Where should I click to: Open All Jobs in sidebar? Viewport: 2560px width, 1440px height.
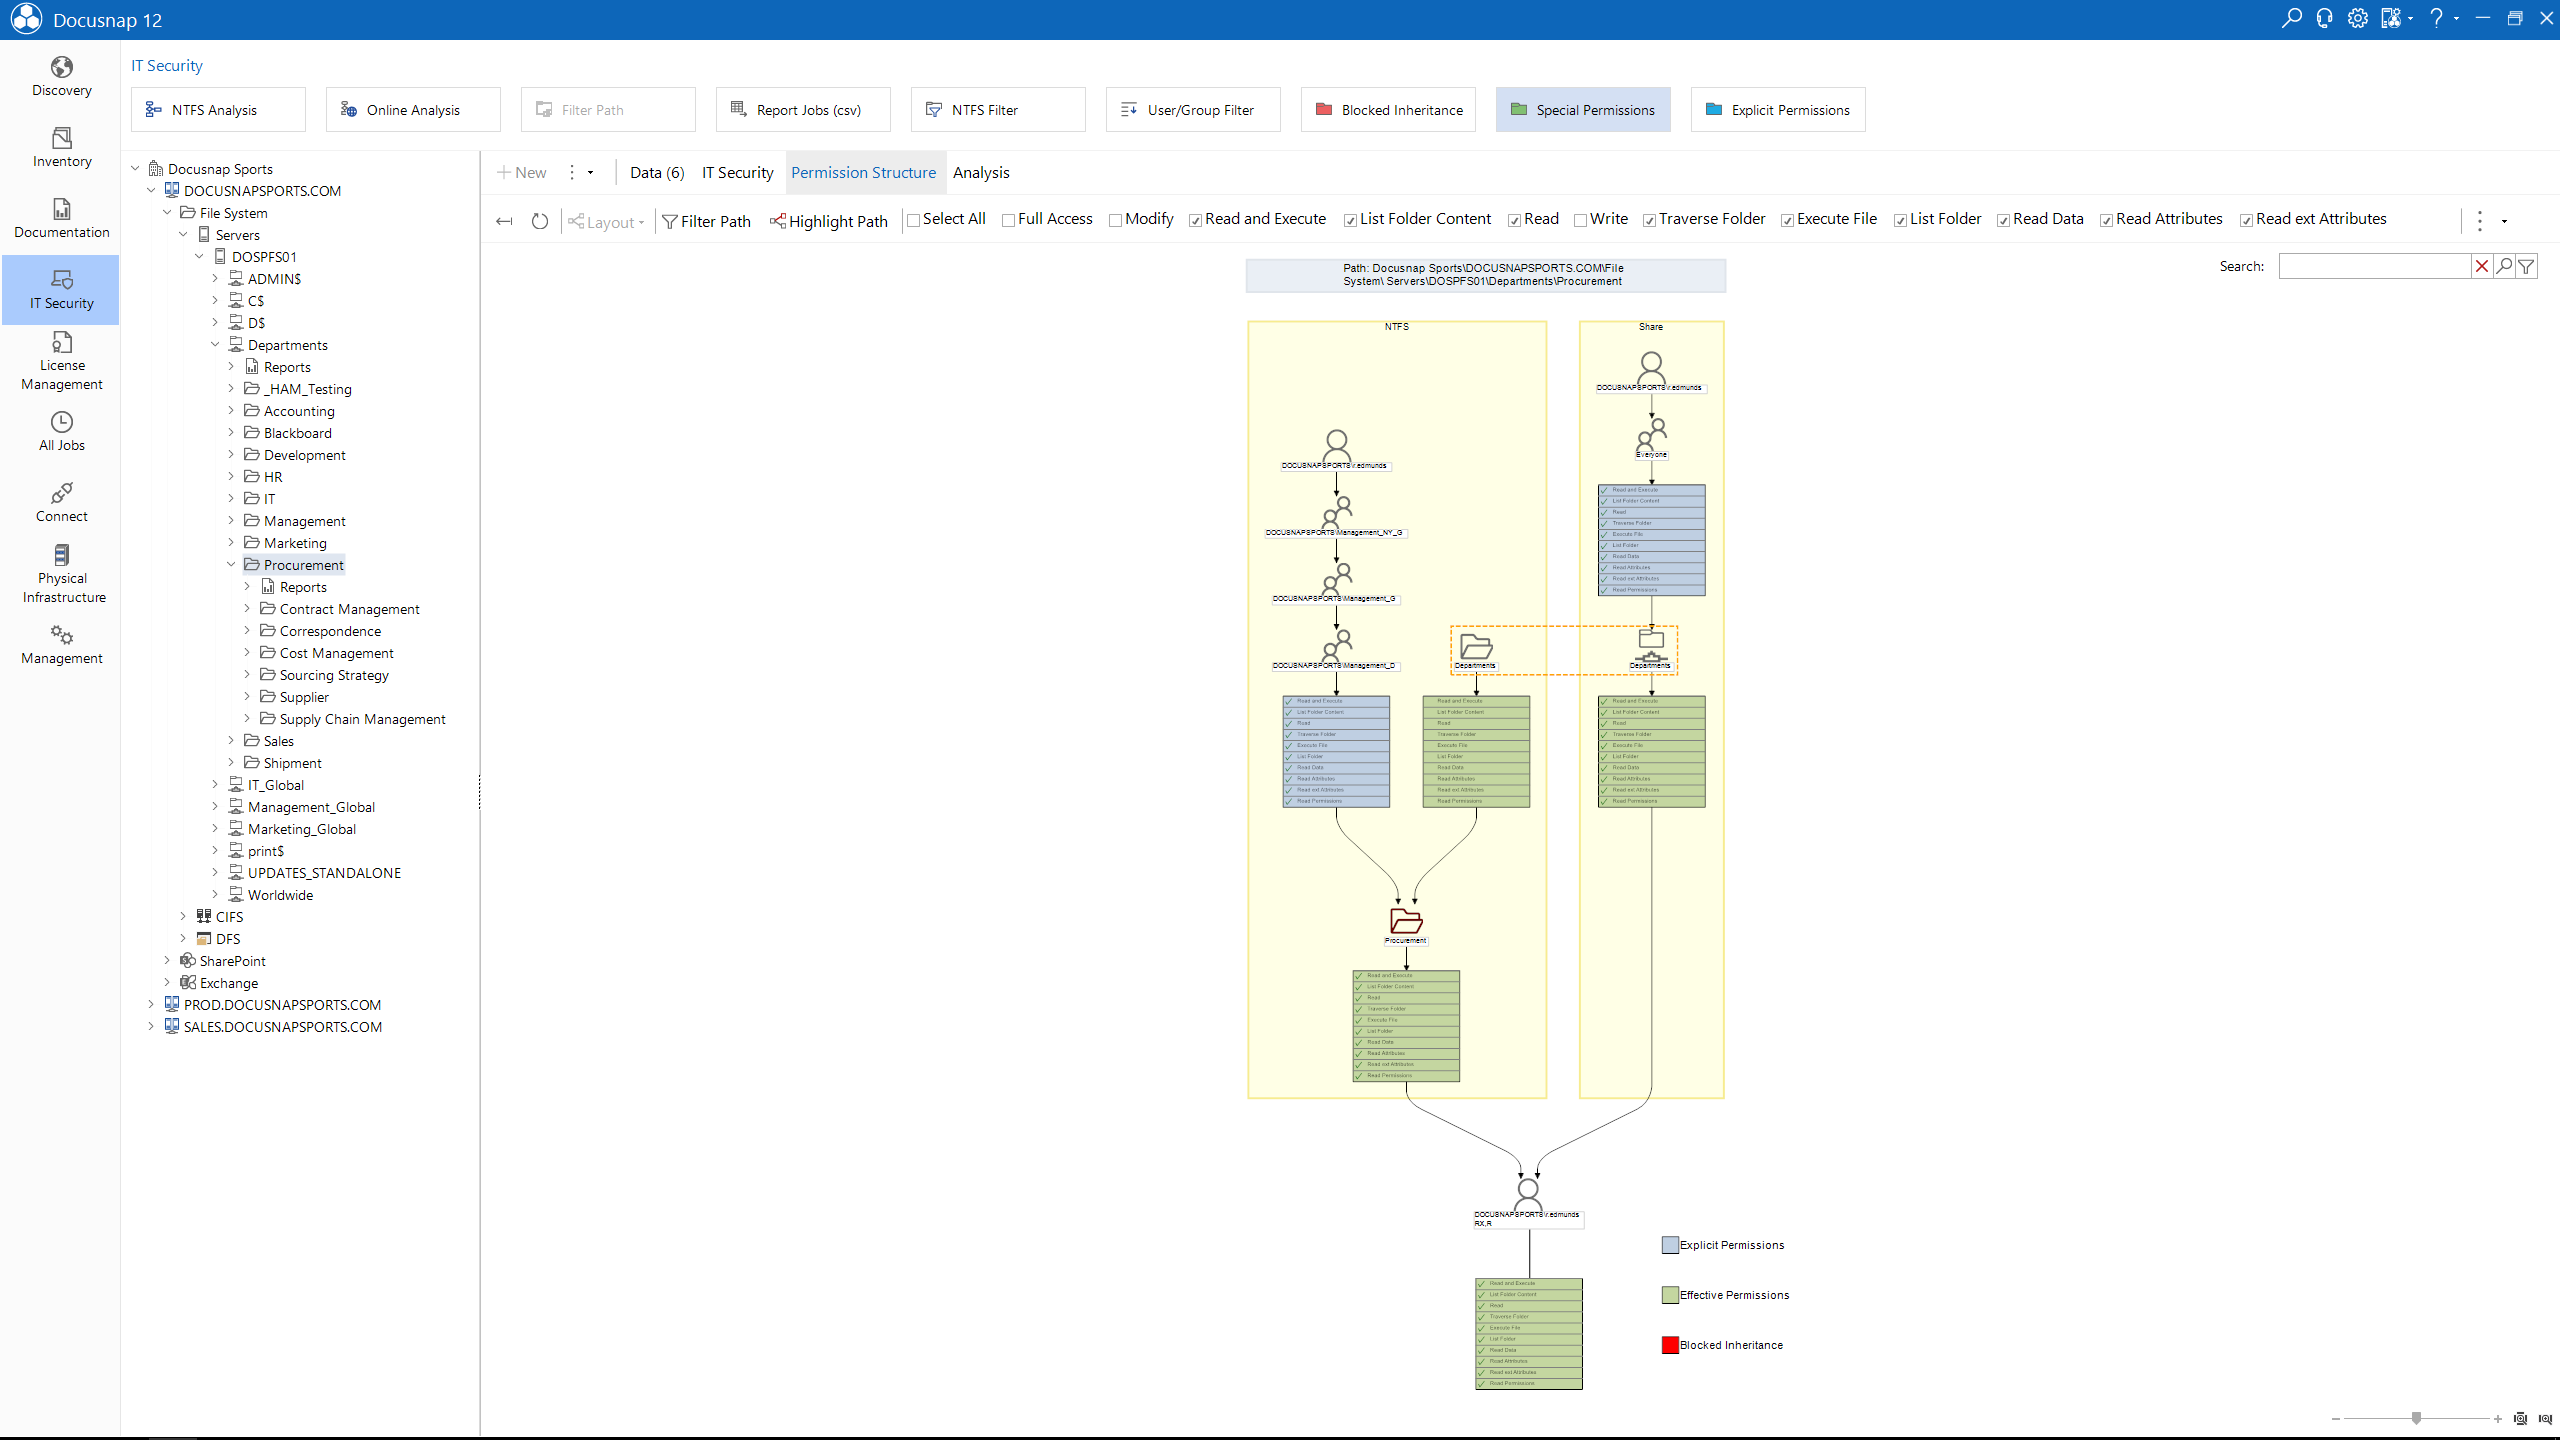coord(61,432)
